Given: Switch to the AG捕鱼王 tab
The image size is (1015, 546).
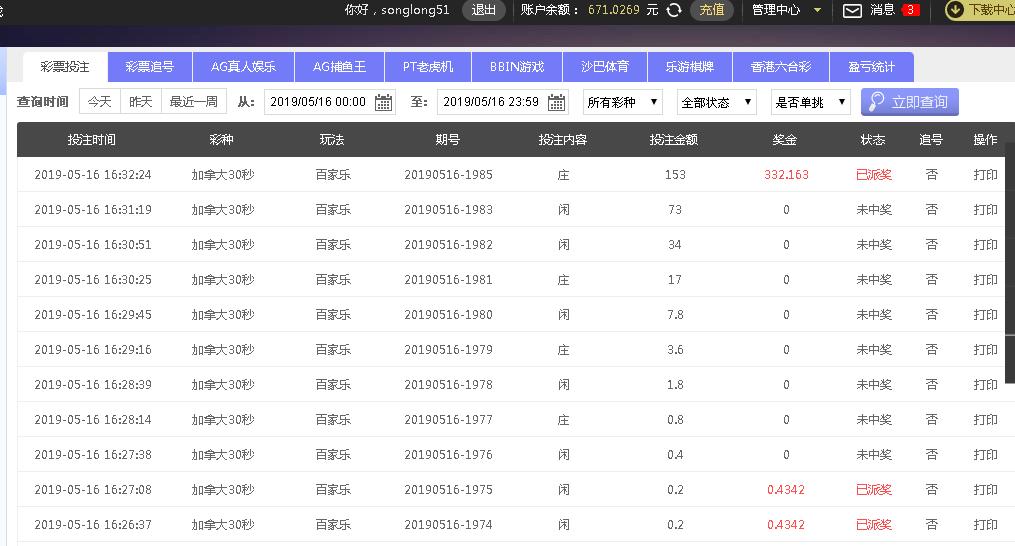Looking at the screenshot, I should pyautogui.click(x=339, y=67).
